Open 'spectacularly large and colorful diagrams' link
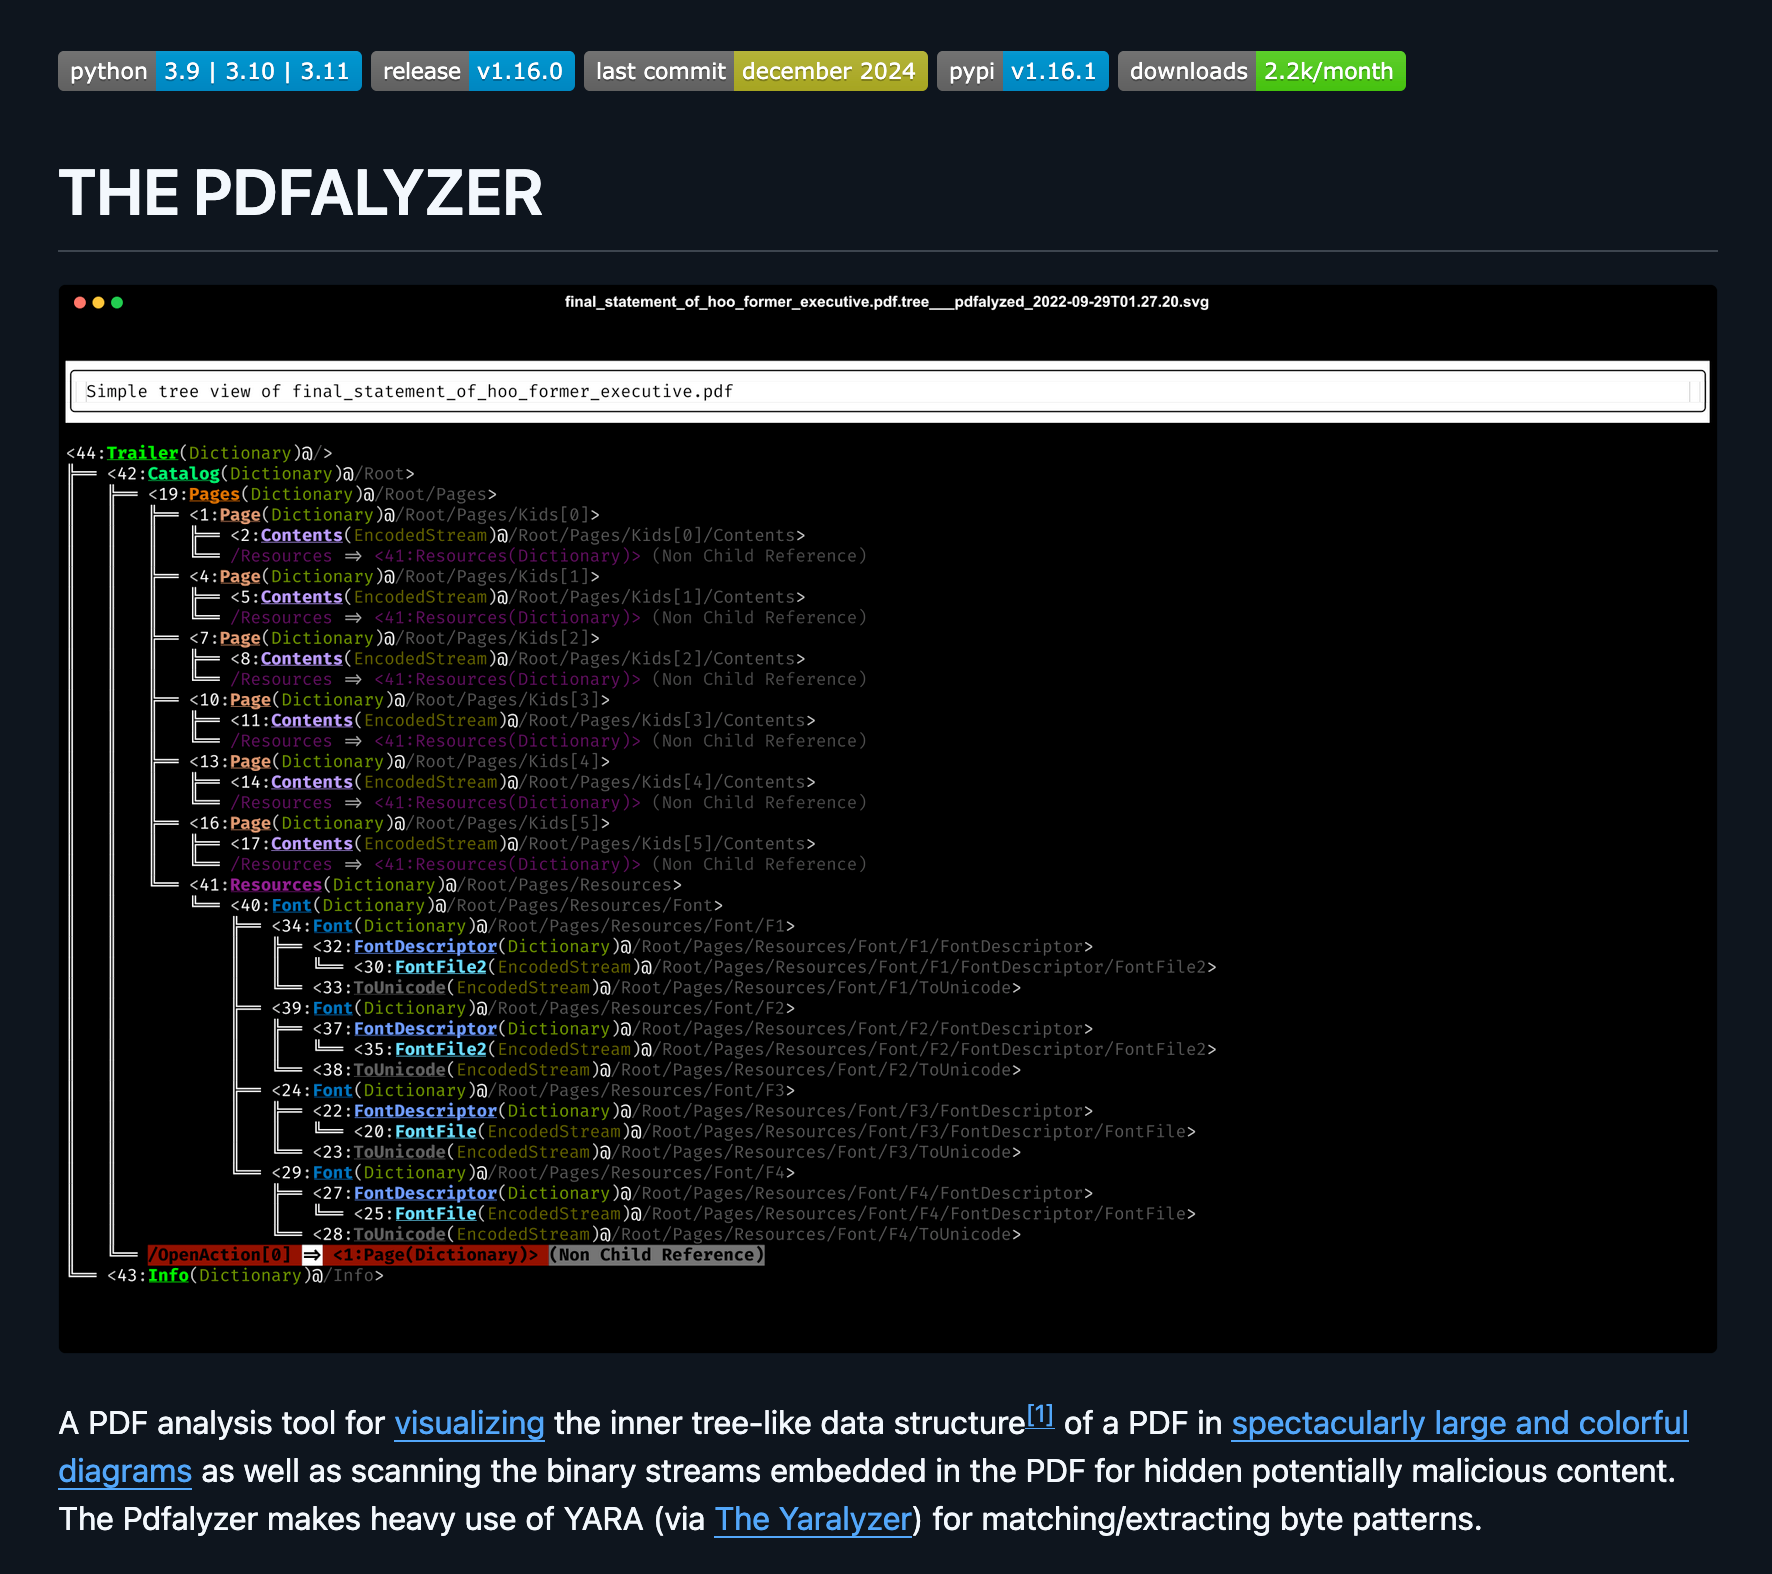The height and width of the screenshot is (1574, 1772). point(1459,1423)
